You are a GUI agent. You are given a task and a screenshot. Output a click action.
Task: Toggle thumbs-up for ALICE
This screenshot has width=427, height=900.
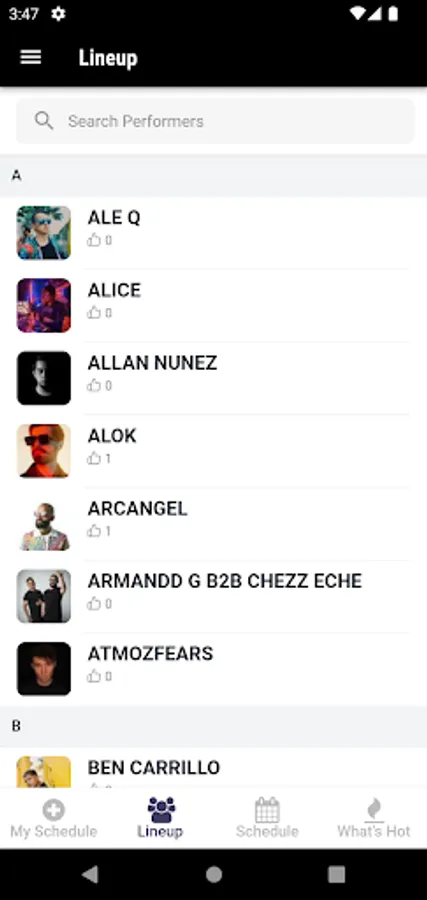click(x=94, y=312)
